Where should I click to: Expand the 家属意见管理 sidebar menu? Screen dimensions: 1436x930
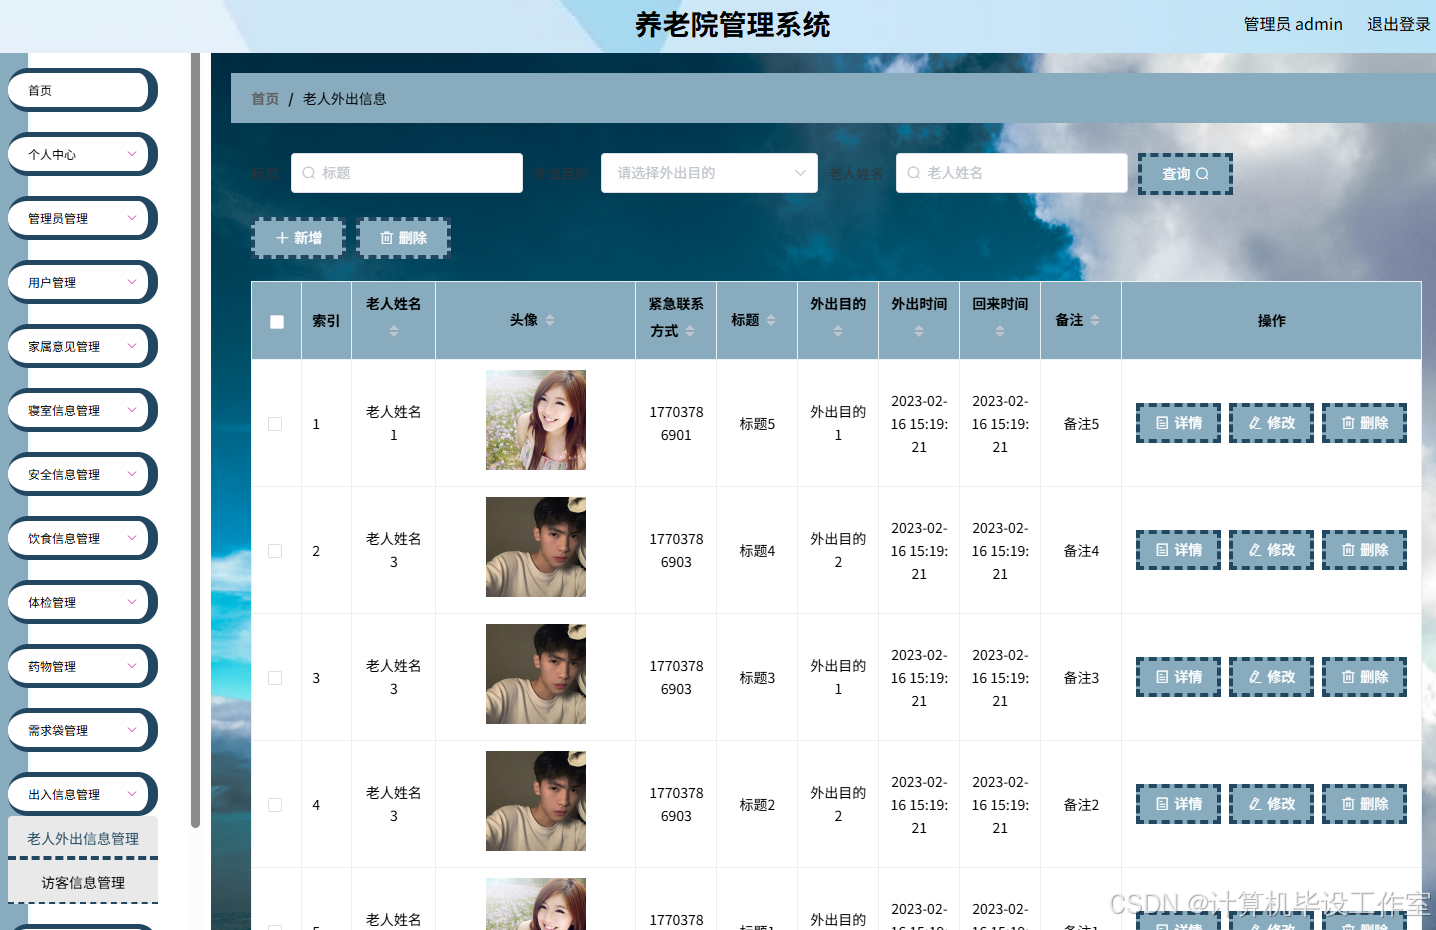click(82, 346)
